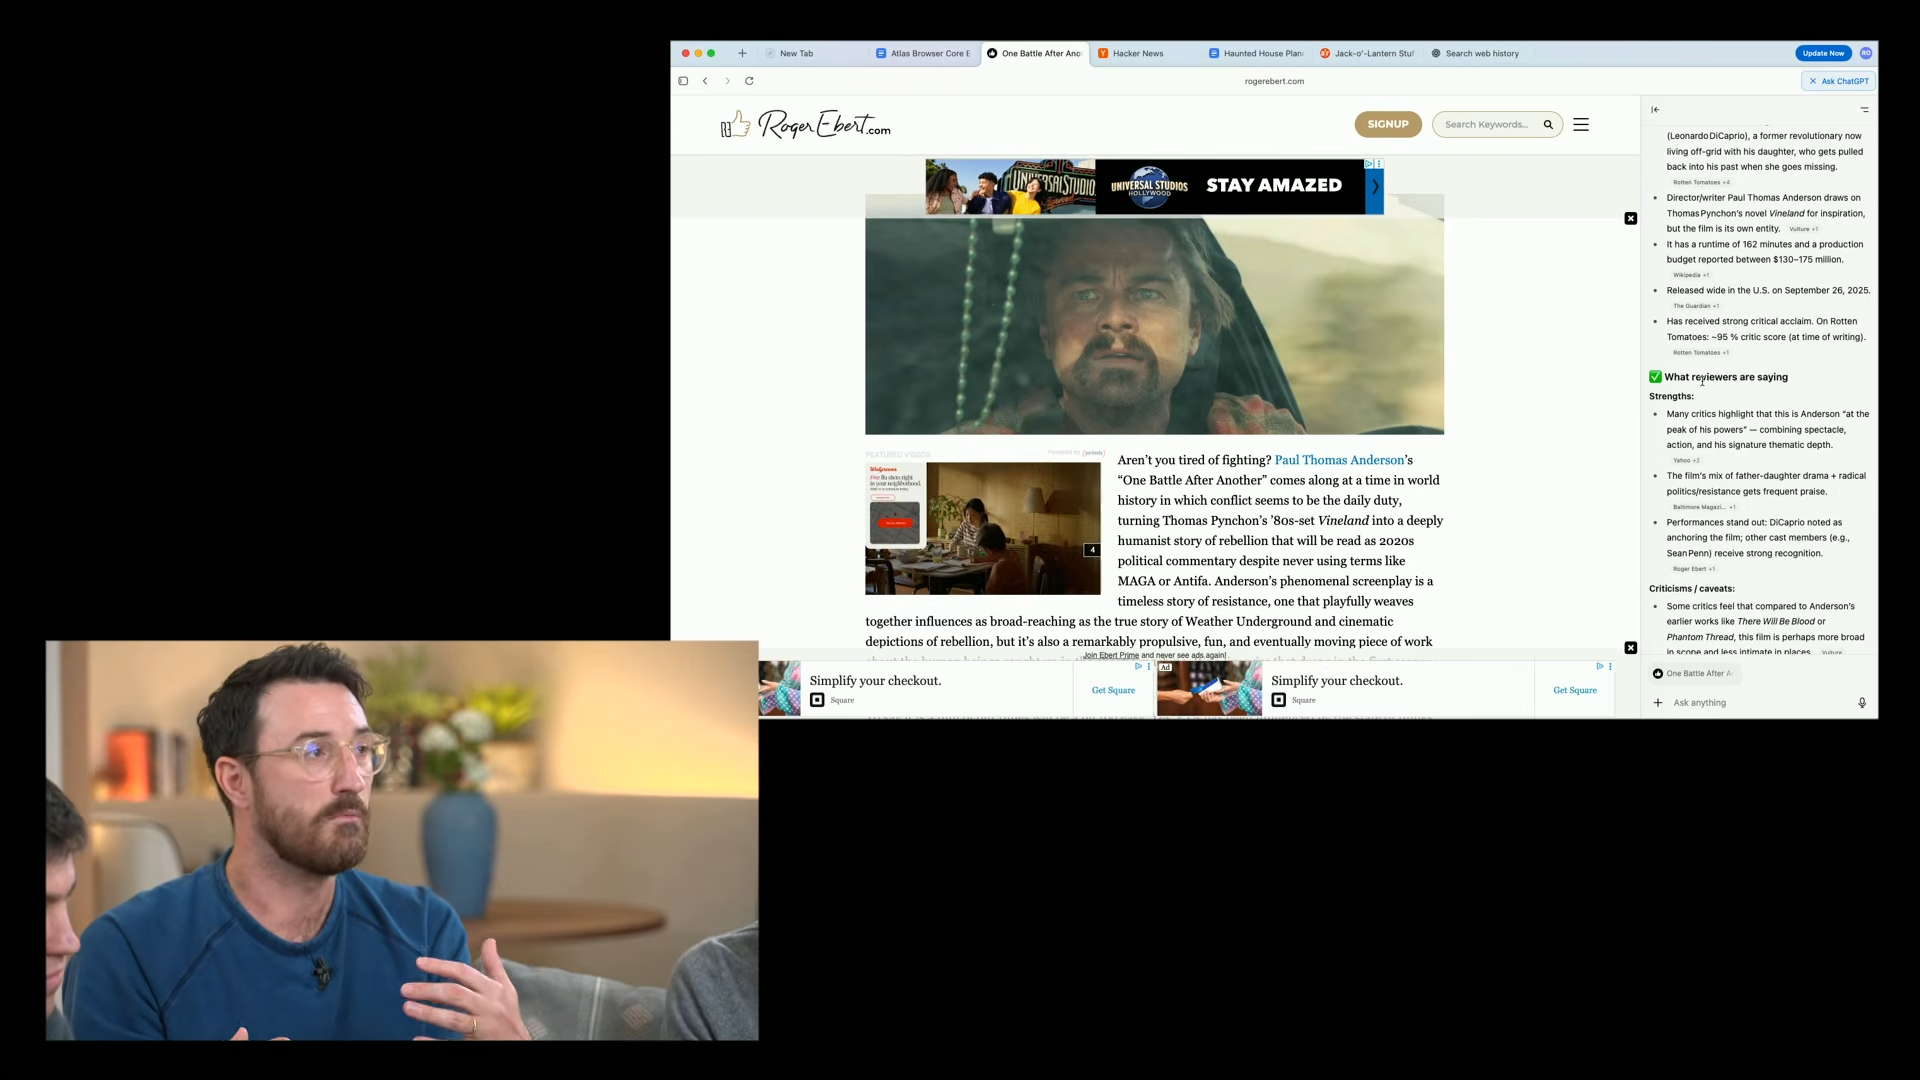This screenshot has height=1080, width=1920.
Task: Toggle the browser sidebar icon
Action: pyautogui.click(x=683, y=81)
